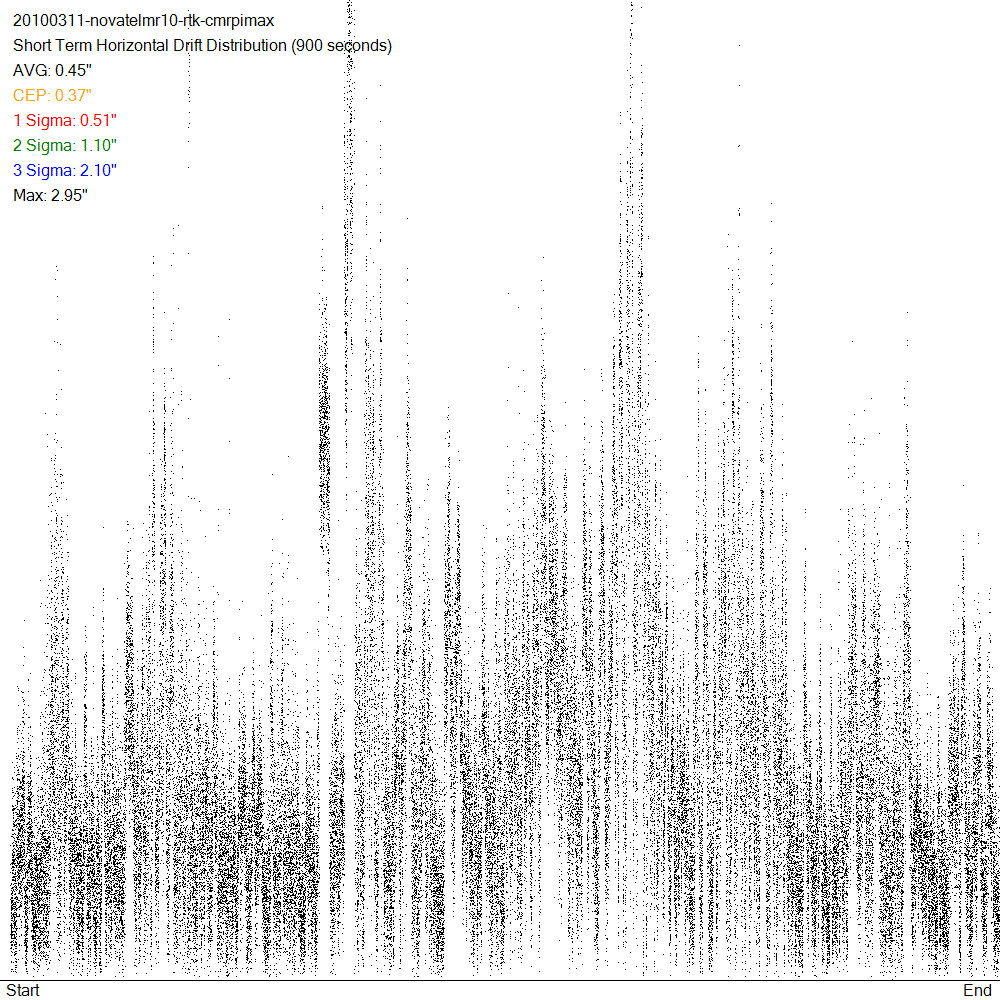Pick the green 2 Sigma: 1.10" label
Viewport: 1000px width, 1000px height.
point(65,146)
